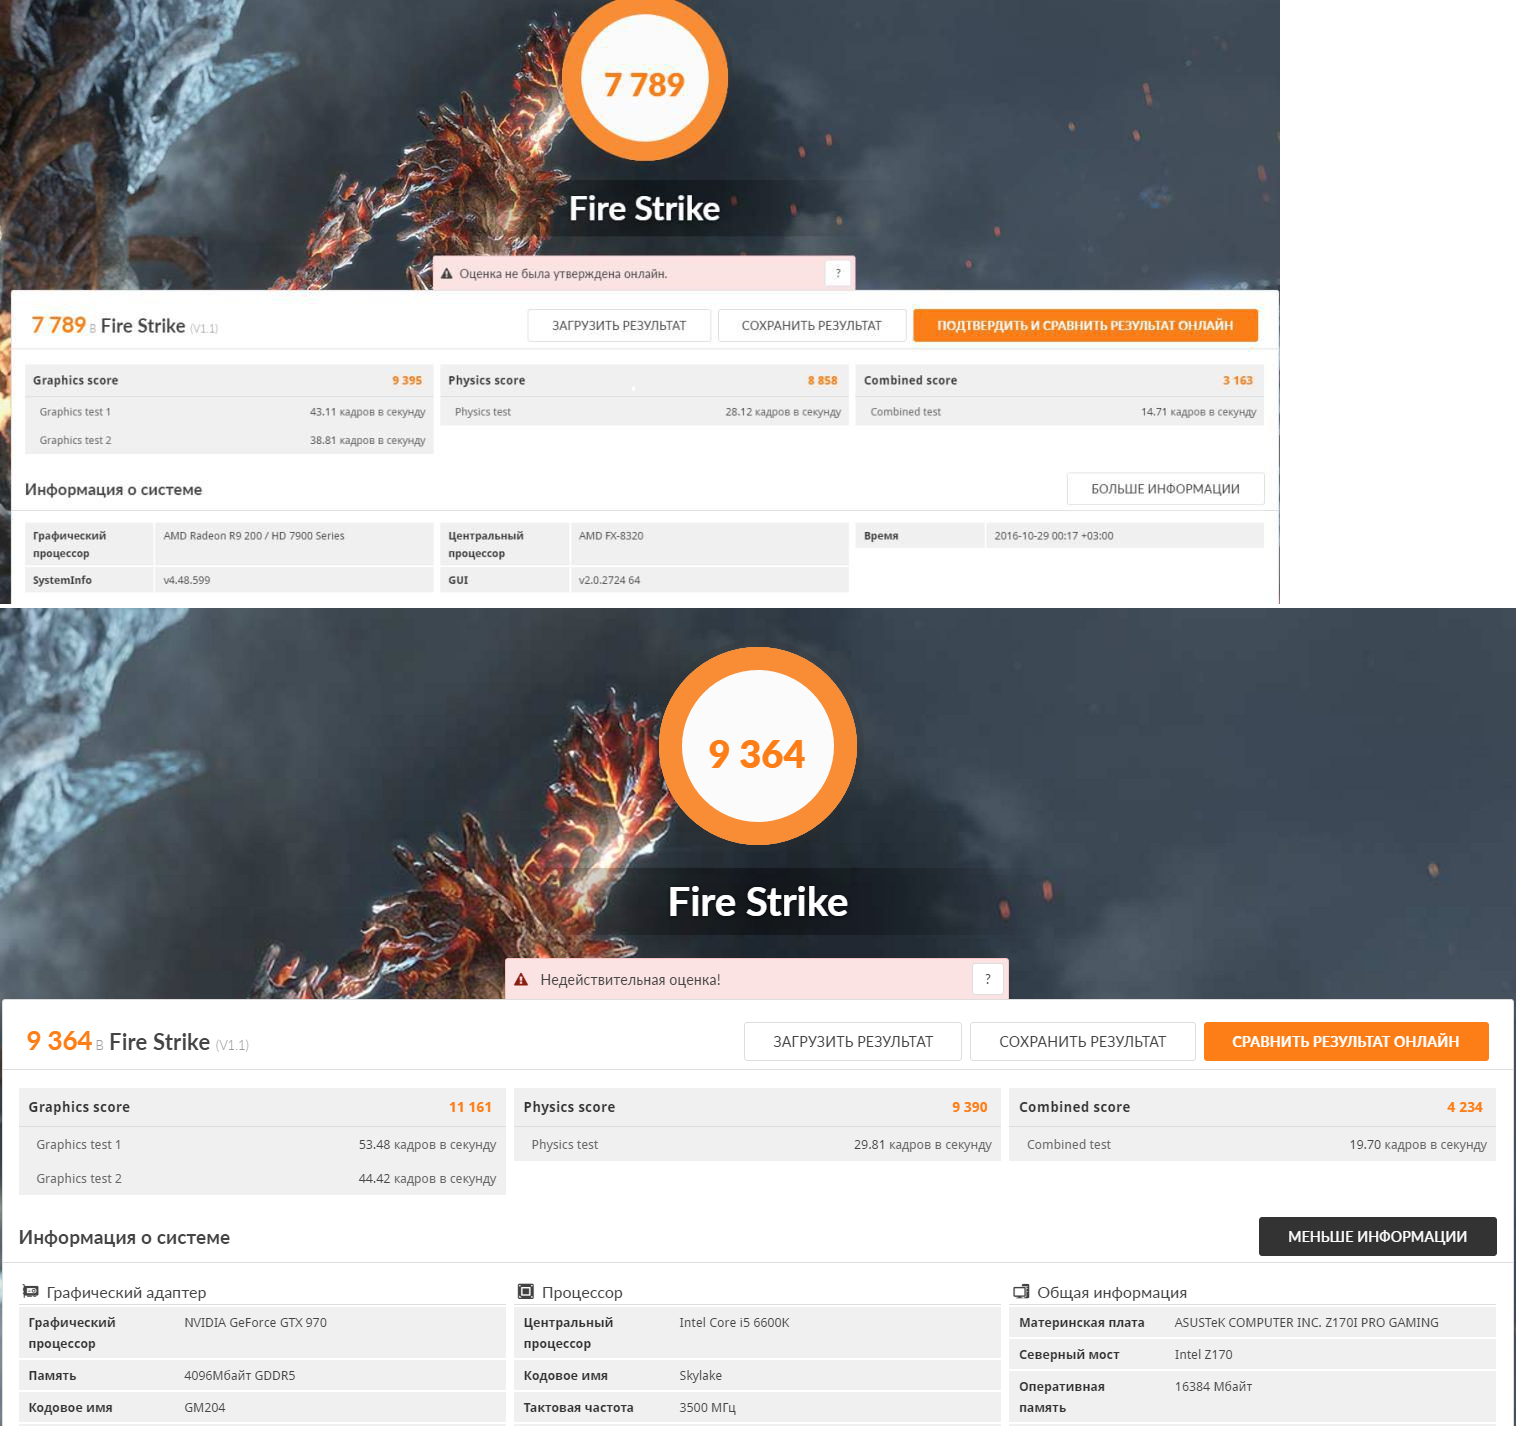Click memory value '4096Мбайт GDDR5'
The image size is (1516, 1432).
click(239, 1375)
